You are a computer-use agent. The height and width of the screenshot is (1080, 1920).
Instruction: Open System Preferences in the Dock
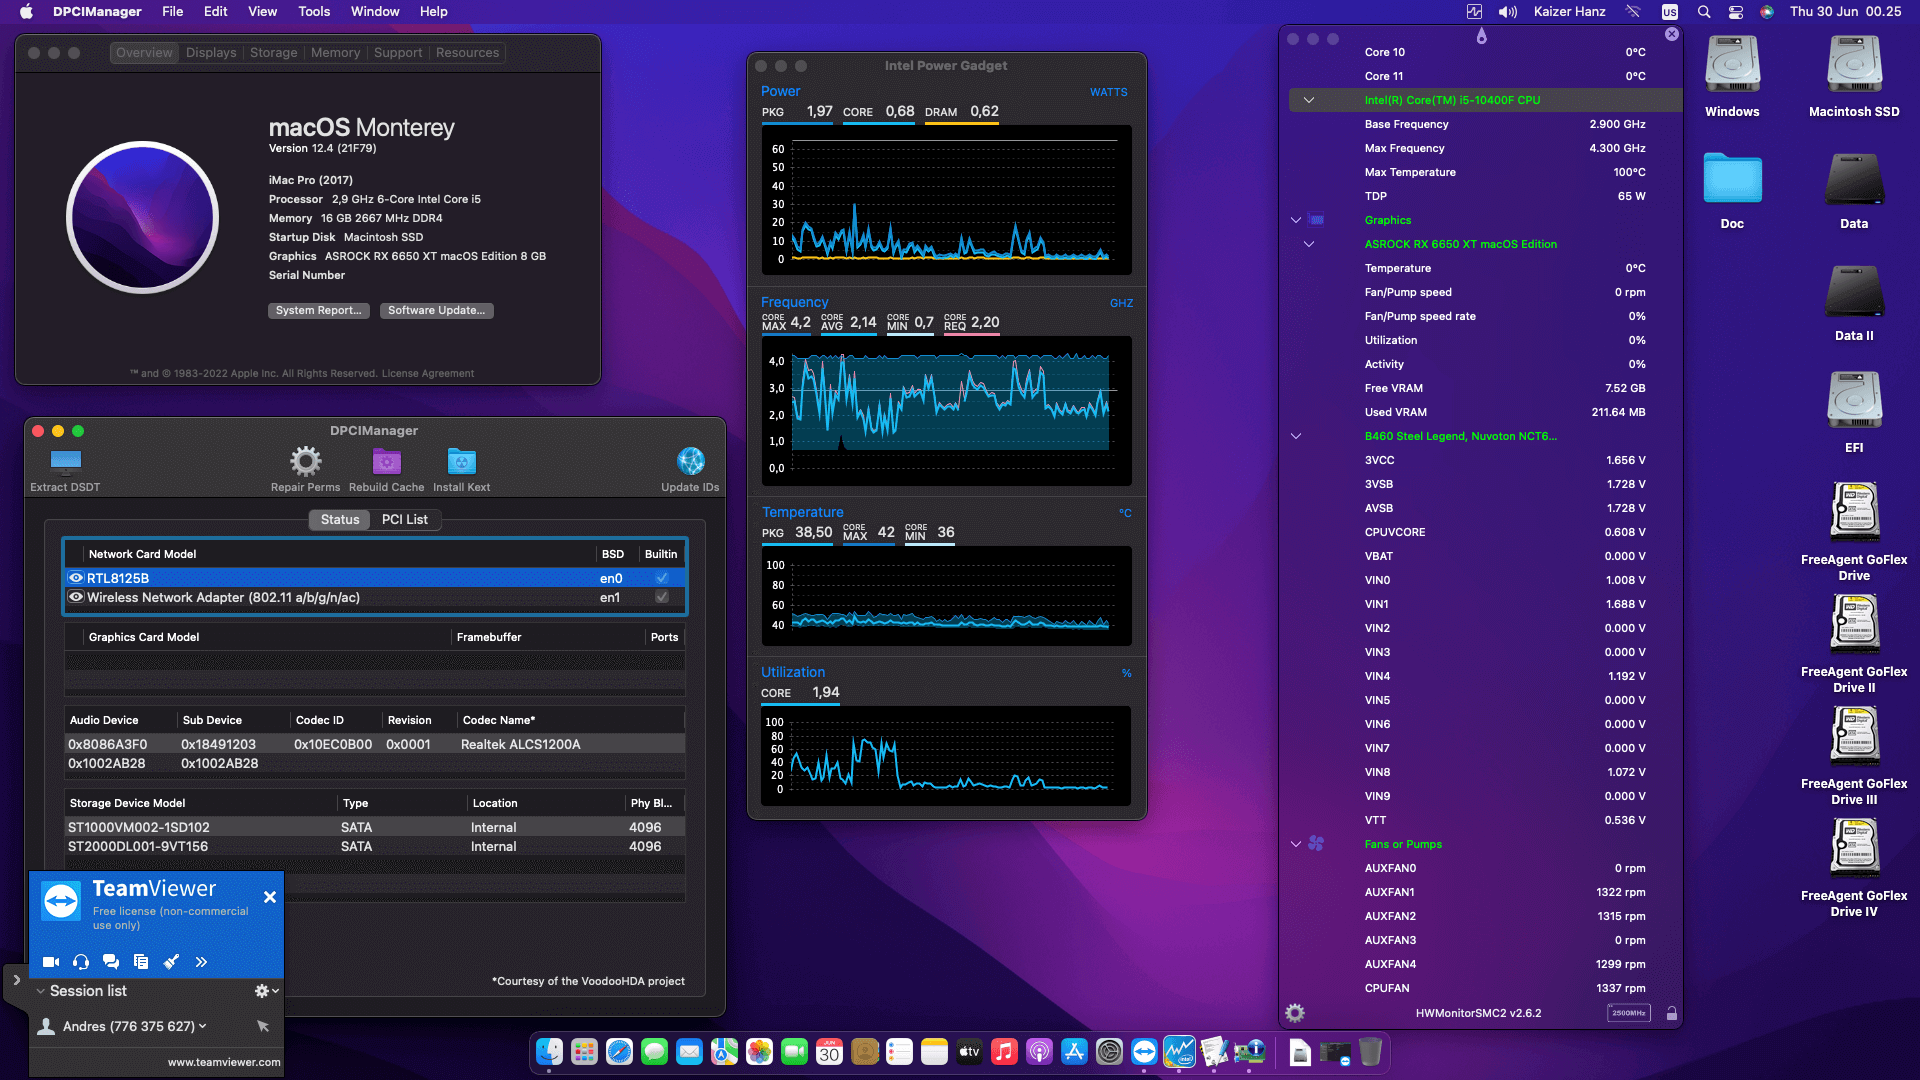tap(1109, 1052)
